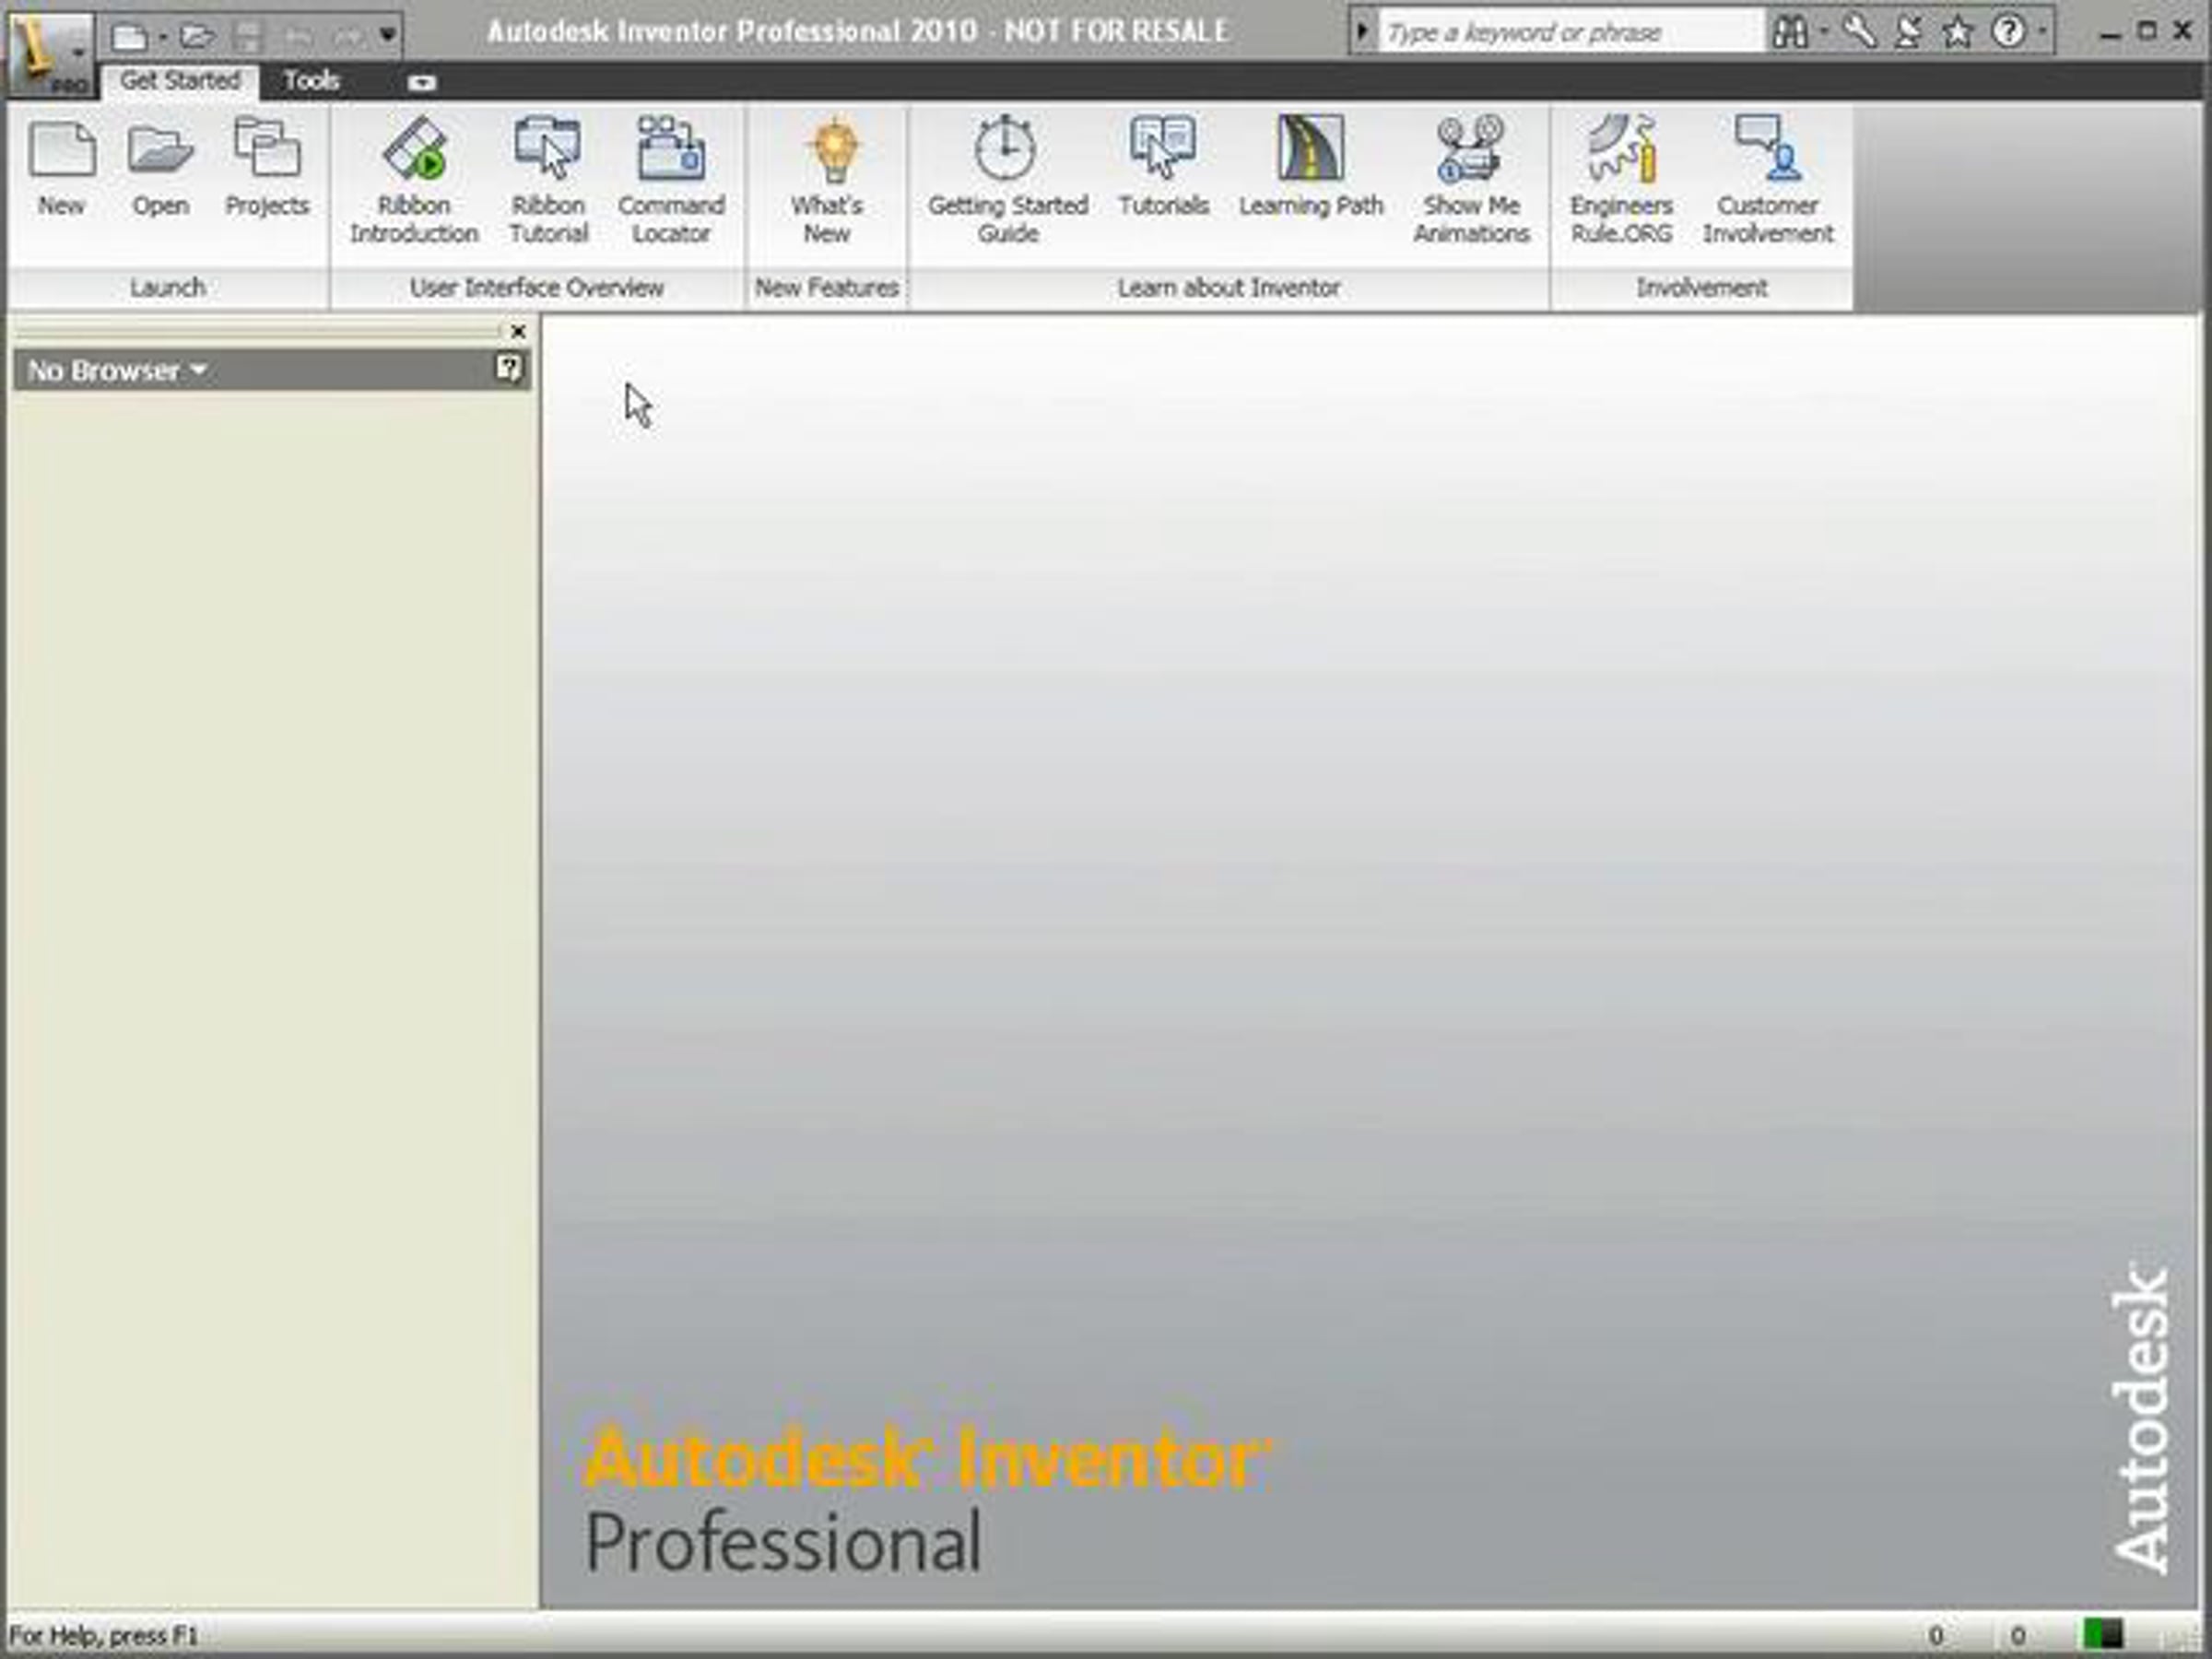Open the Learning Path
2212x1659 pixels.
tap(1311, 167)
